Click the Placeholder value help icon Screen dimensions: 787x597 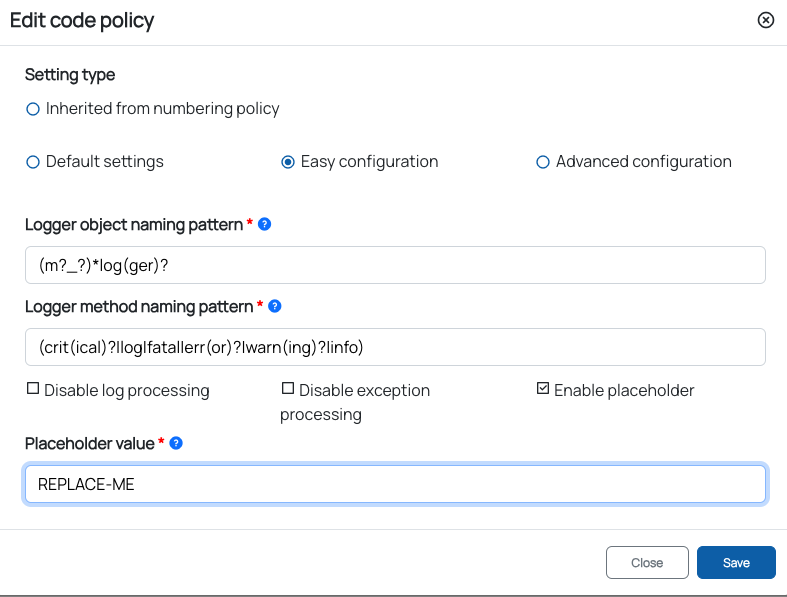[176, 442]
